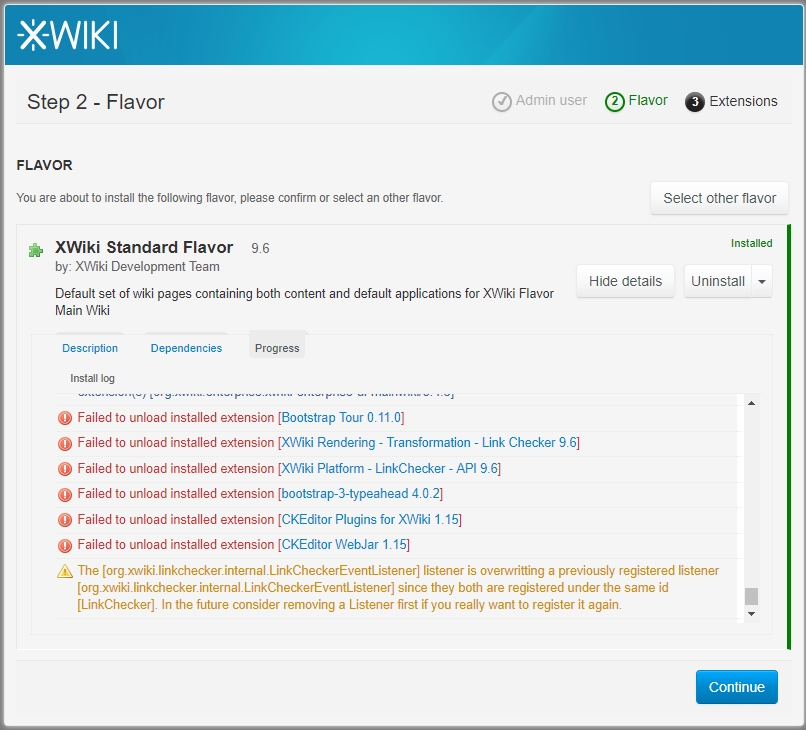The image size is (806, 730).
Task: Click the Extensions step number 3 icon
Action: [x=694, y=102]
